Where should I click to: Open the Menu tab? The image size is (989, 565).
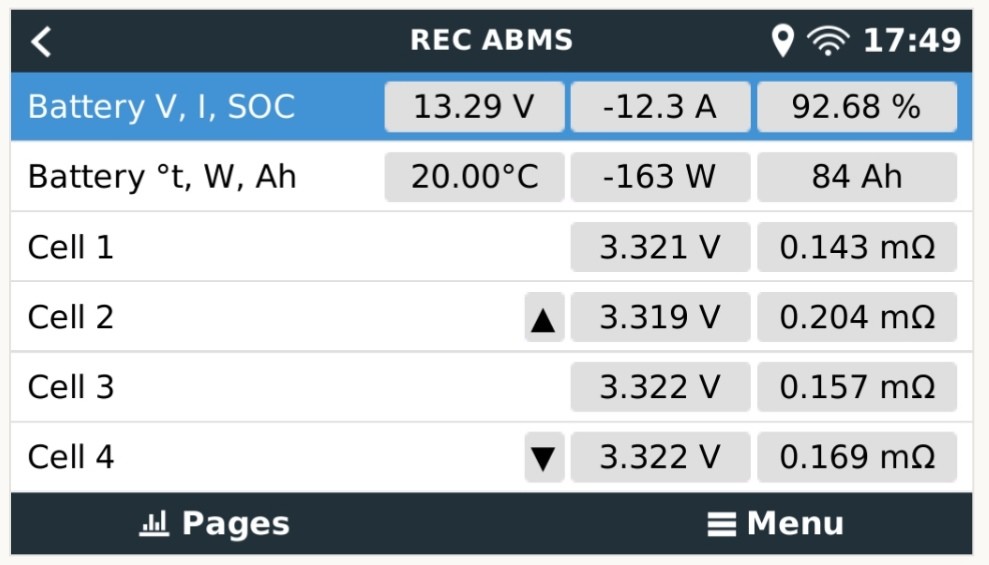(776, 523)
